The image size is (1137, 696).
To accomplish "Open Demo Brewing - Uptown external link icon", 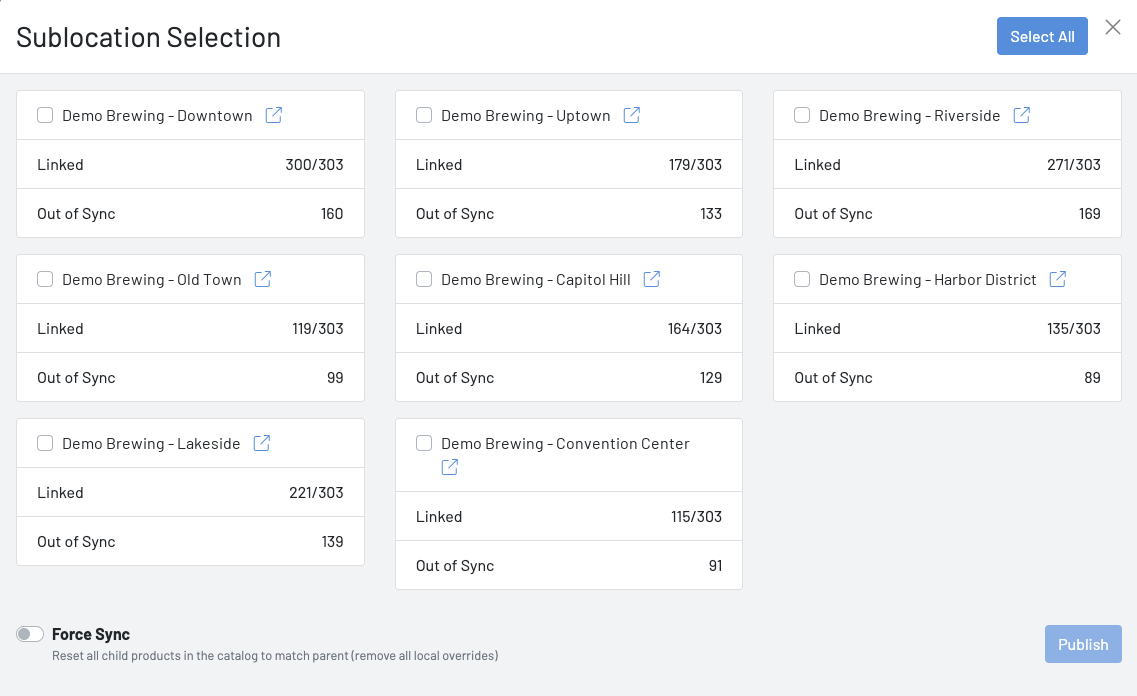I will click(632, 115).
